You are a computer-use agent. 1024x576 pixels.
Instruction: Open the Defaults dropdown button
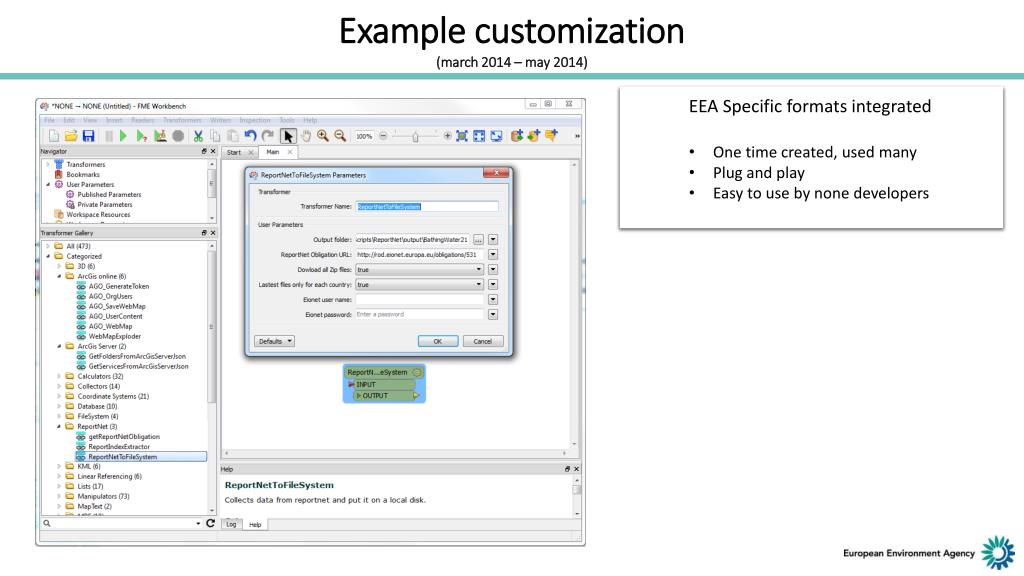(x=274, y=341)
